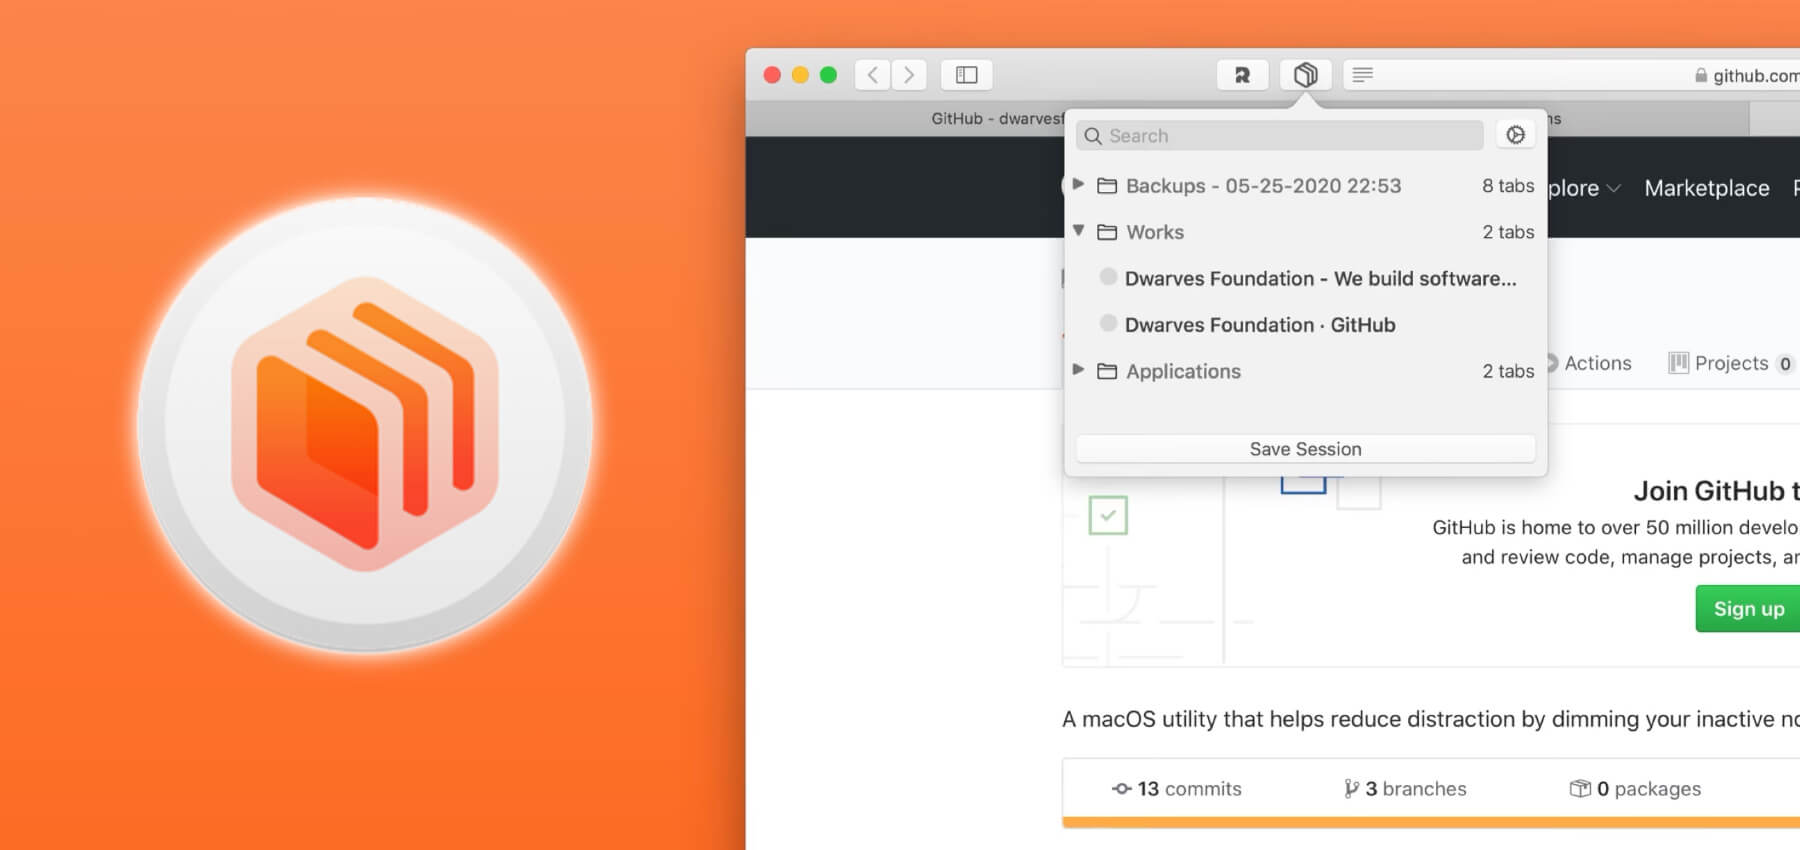The width and height of the screenshot is (1800, 850).
Task: Click the Save Session button
Action: coord(1305,449)
